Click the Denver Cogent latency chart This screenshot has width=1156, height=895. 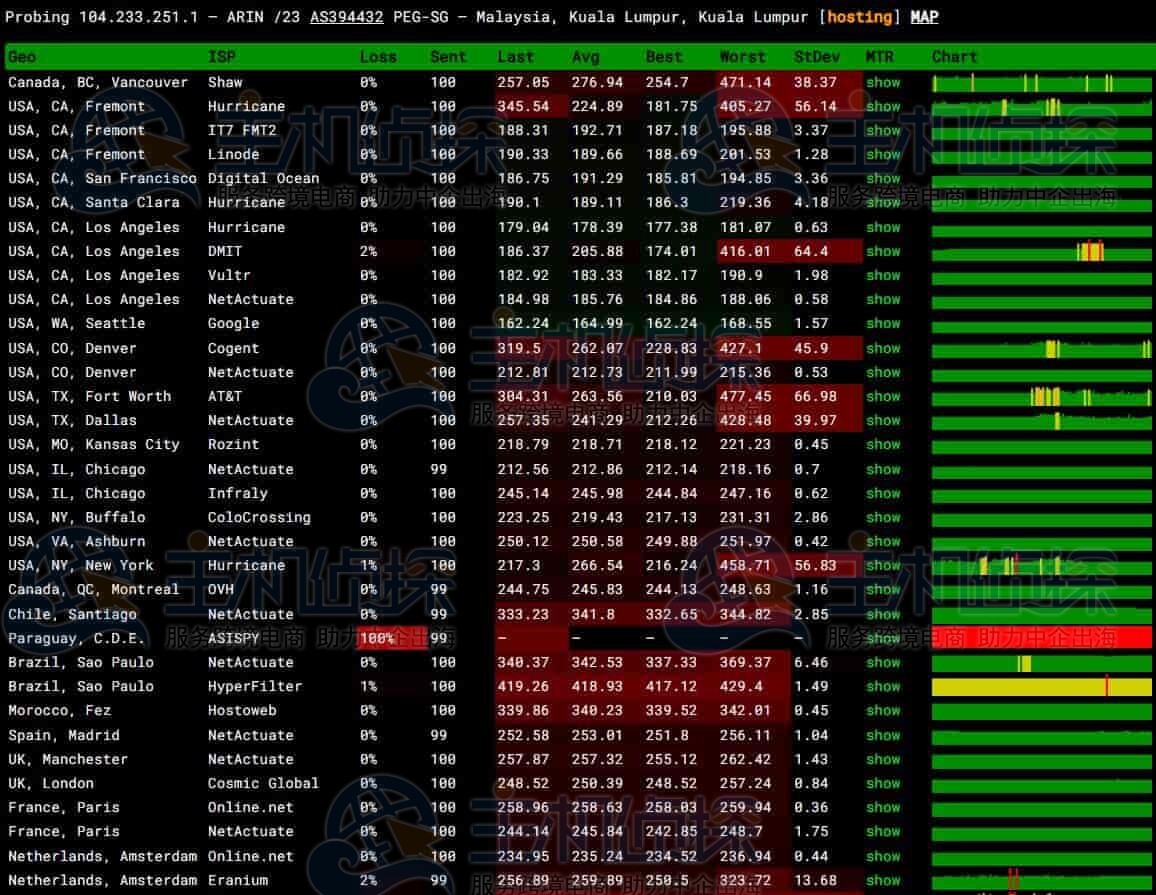(x=1041, y=348)
